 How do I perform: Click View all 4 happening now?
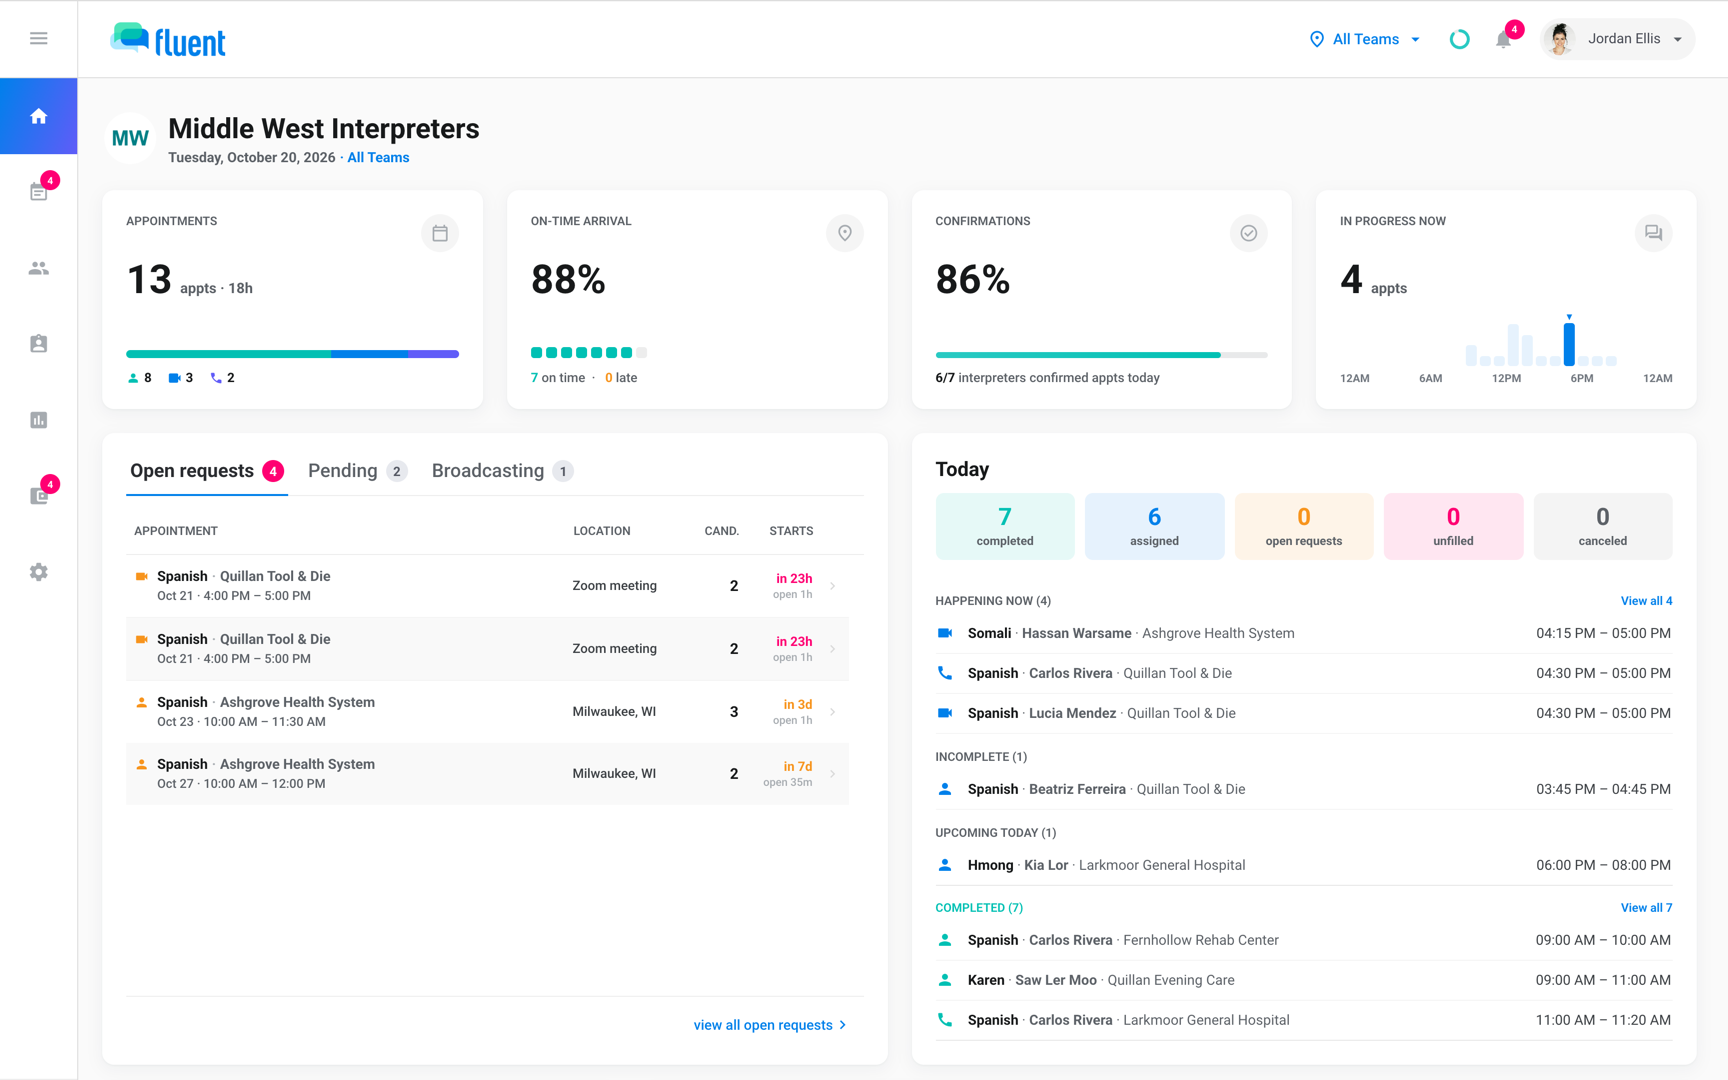[1646, 601]
